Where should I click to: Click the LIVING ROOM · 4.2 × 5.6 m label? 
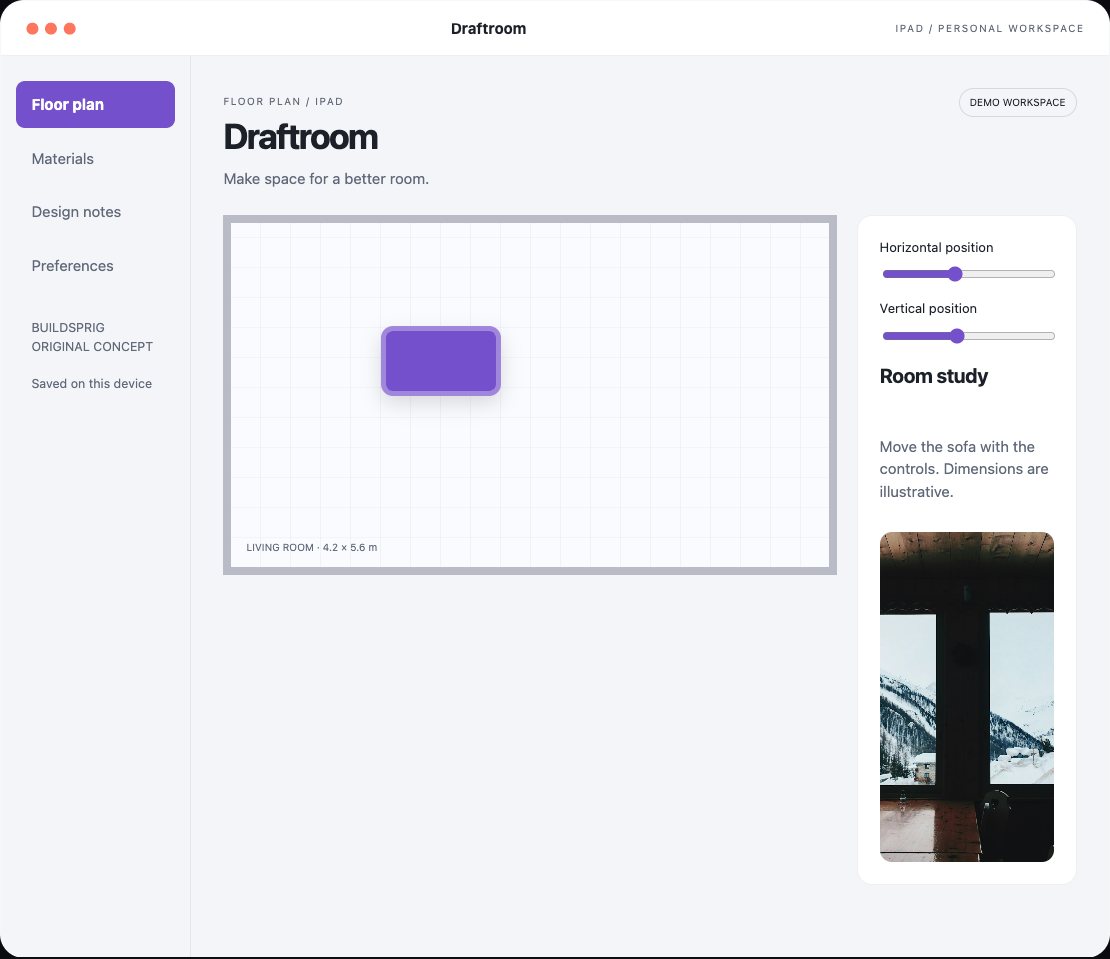(311, 547)
